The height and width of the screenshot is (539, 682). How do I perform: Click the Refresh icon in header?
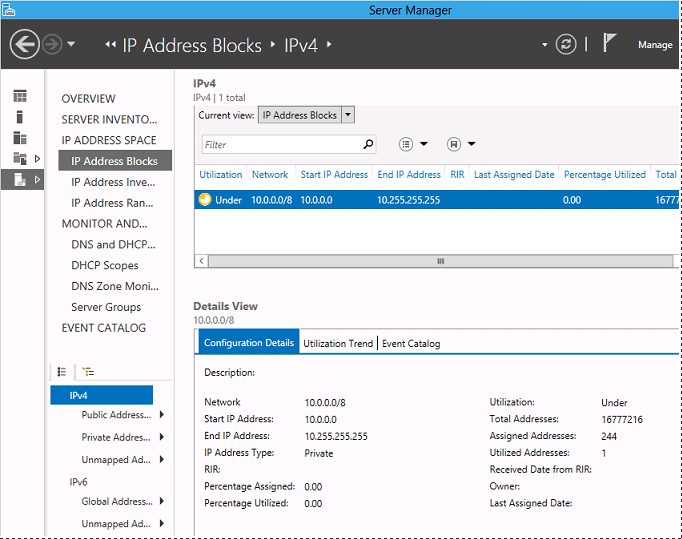pos(566,44)
